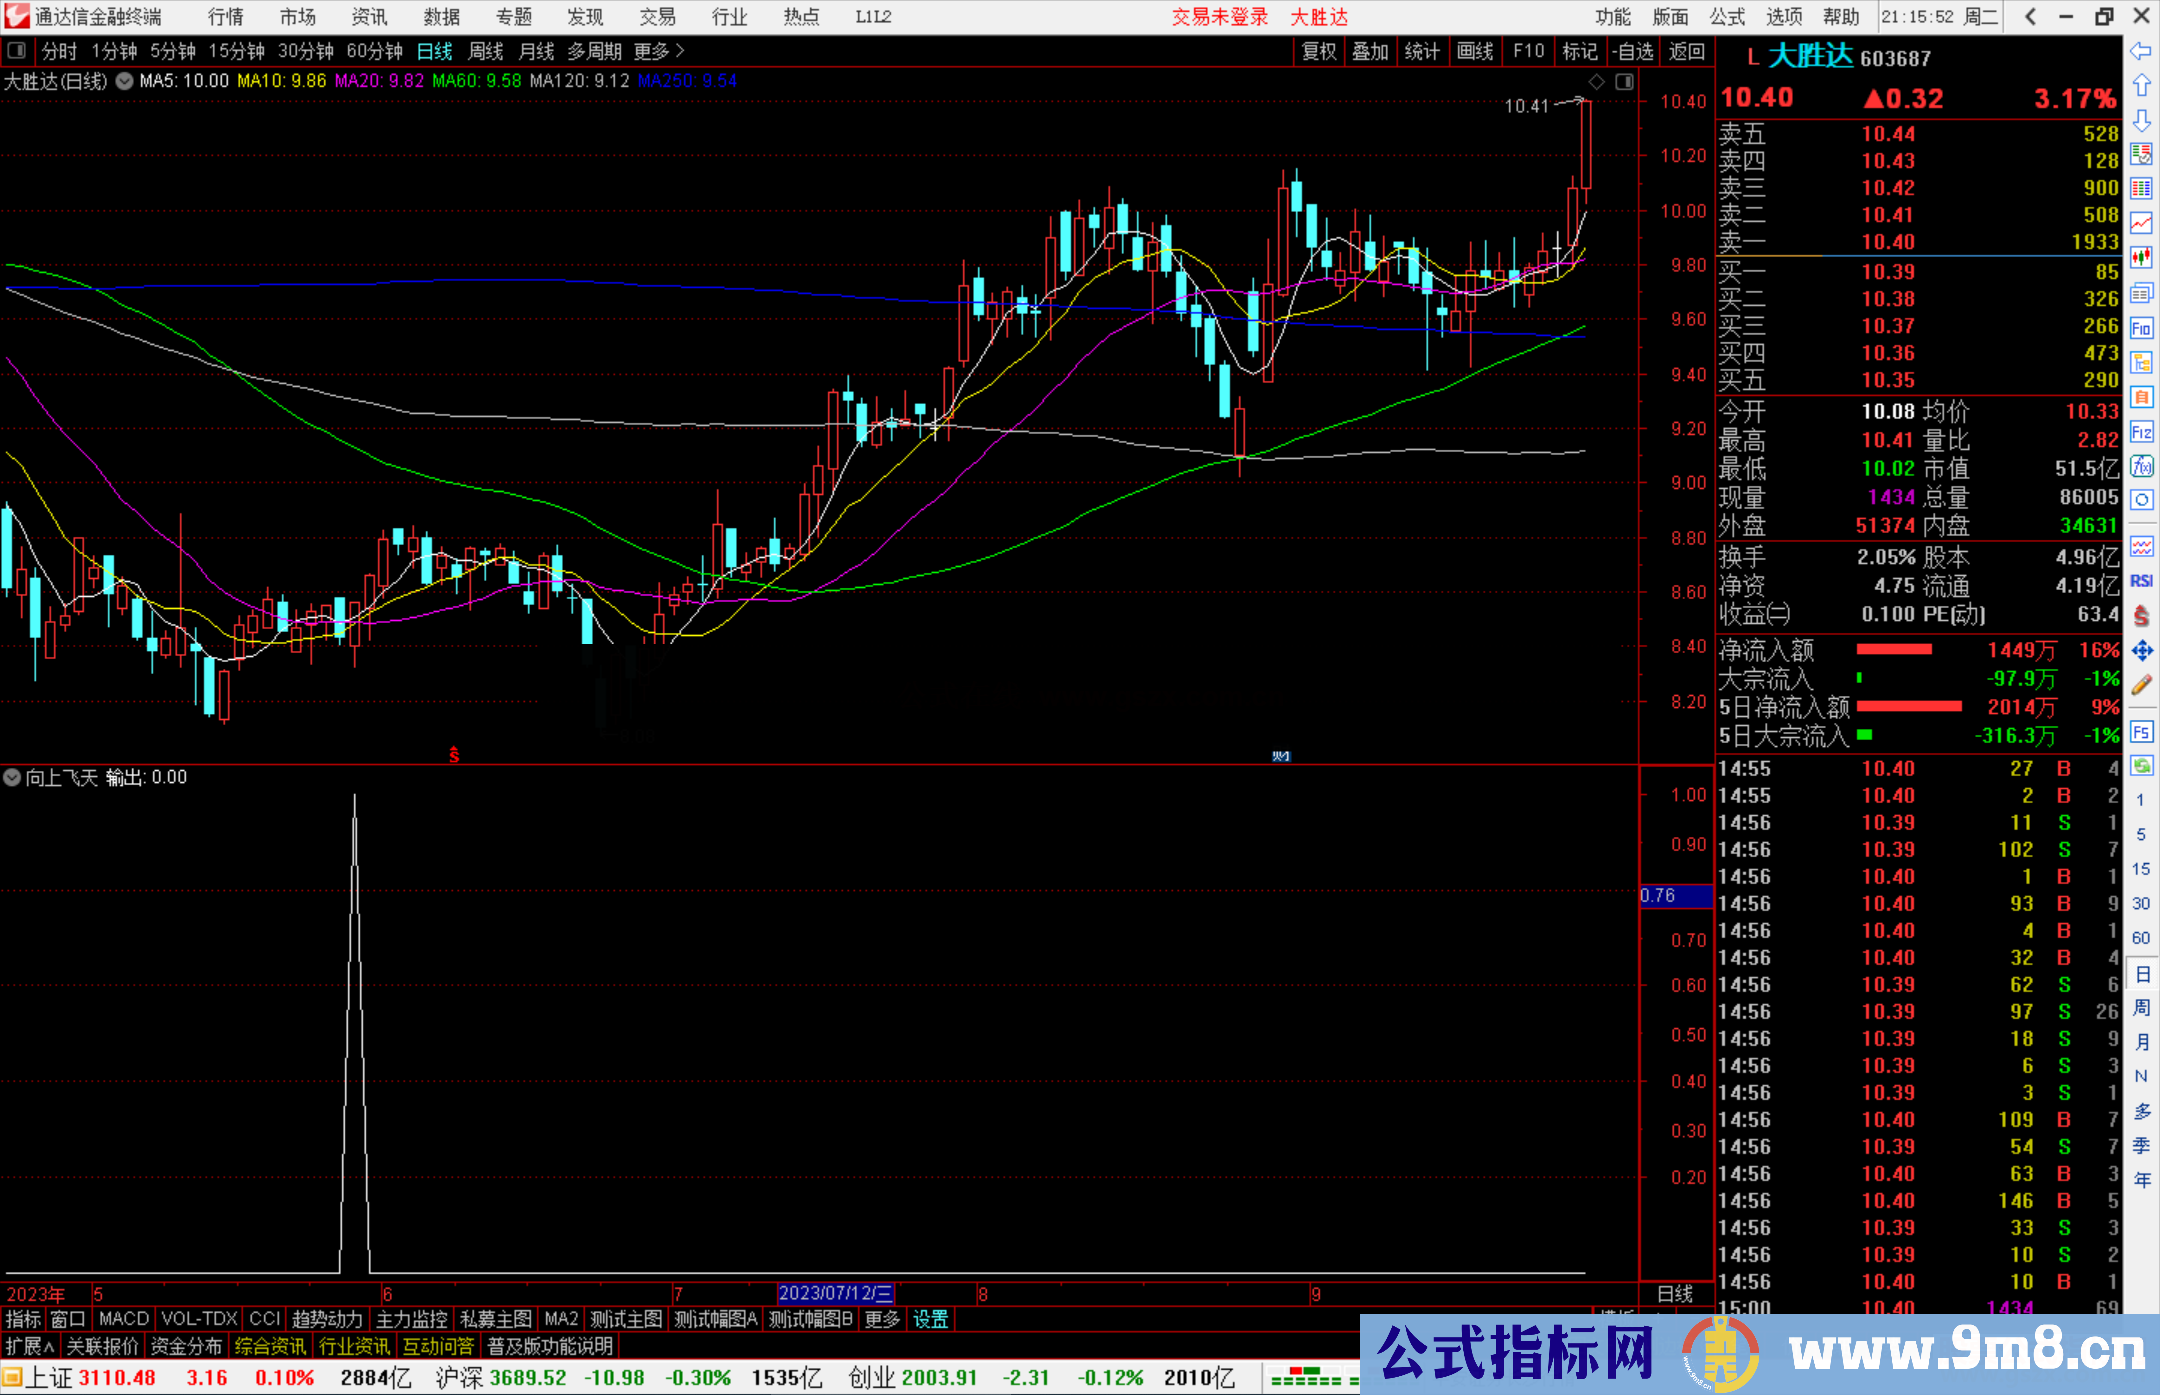Expand the 更多 periods dropdown
This screenshot has height=1395, width=2160.
tap(659, 51)
